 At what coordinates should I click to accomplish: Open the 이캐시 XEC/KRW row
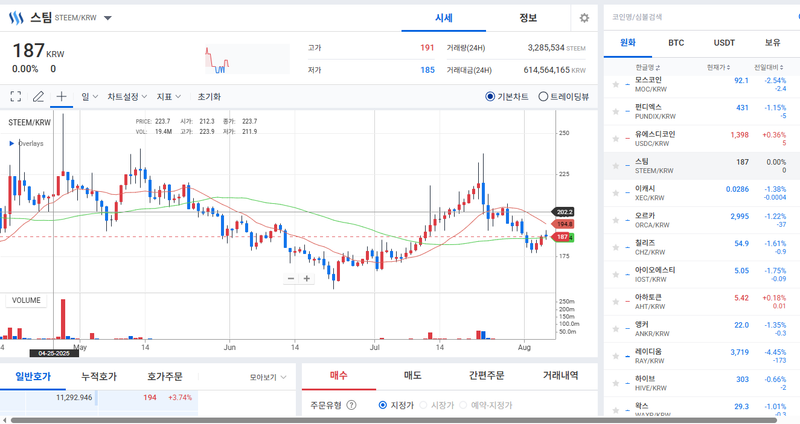(702, 193)
